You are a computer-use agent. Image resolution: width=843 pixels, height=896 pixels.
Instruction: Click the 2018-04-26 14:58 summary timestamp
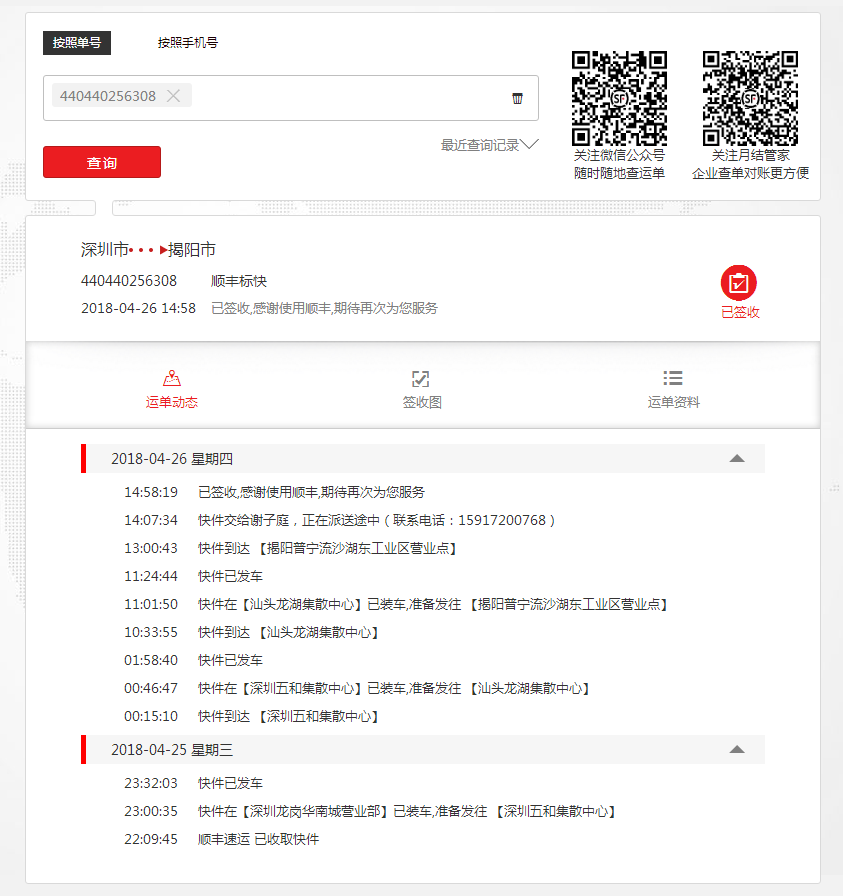[x=138, y=308]
